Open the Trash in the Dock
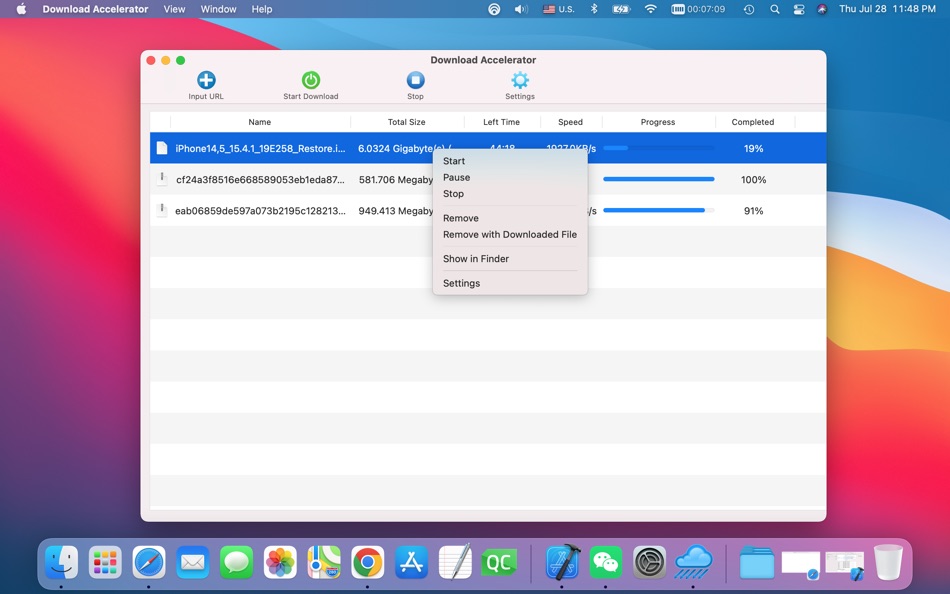The height and width of the screenshot is (594, 950). click(888, 562)
